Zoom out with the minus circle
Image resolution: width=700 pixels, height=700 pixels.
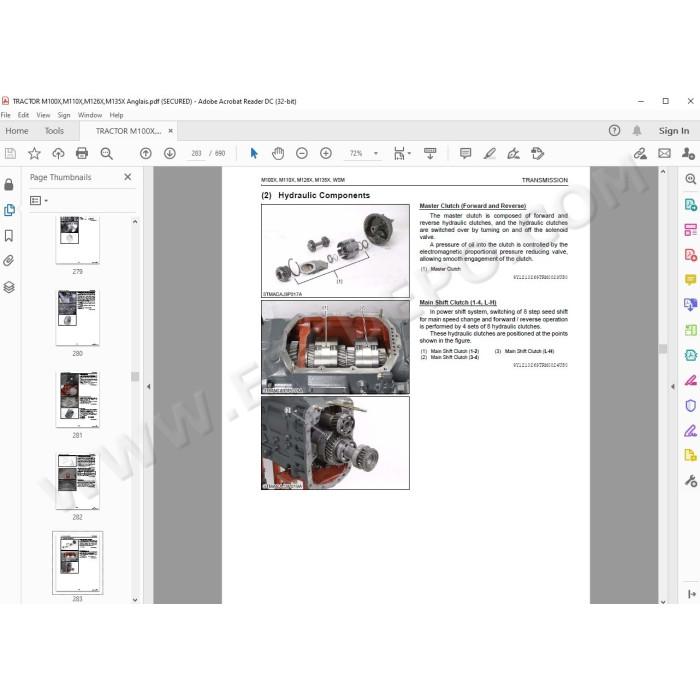pos(302,153)
